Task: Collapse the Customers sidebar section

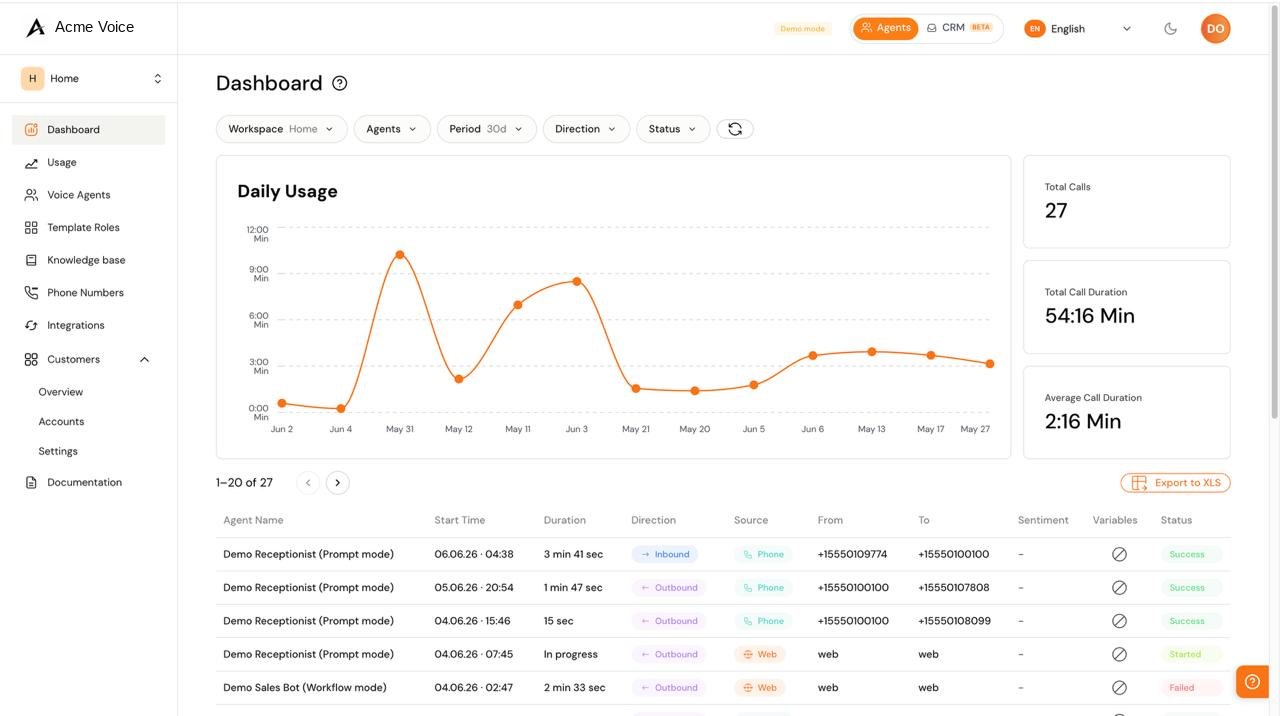Action: click(x=144, y=360)
